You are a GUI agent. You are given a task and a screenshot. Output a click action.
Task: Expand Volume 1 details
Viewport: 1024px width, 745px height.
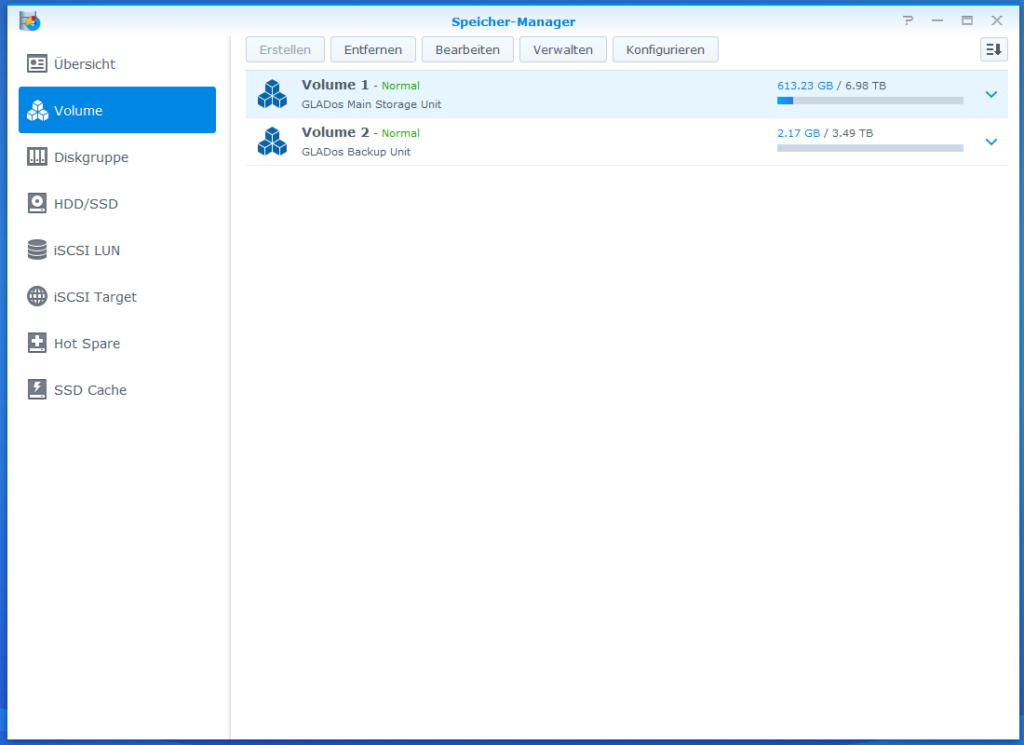click(991, 94)
